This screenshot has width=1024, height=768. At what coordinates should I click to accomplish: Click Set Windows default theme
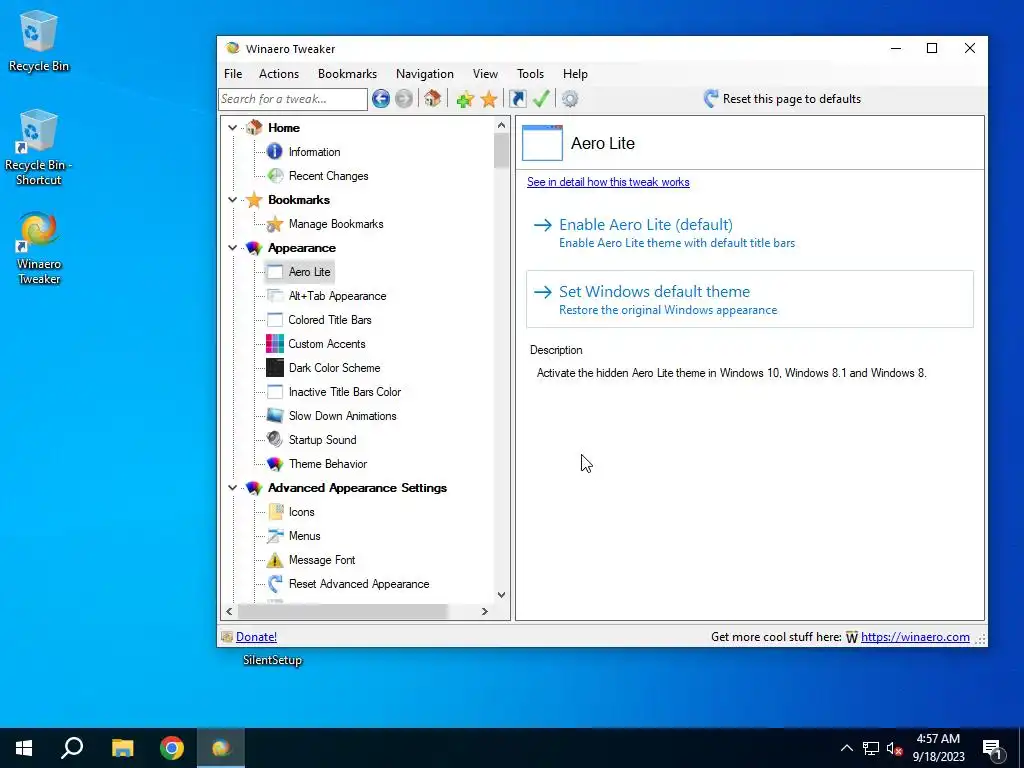[750, 299]
